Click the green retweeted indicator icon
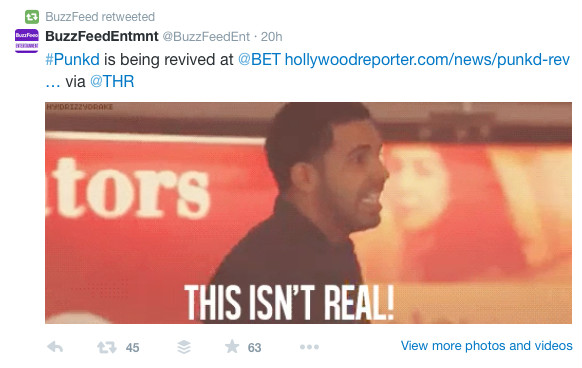This screenshot has width=582, height=368. click(x=32, y=17)
